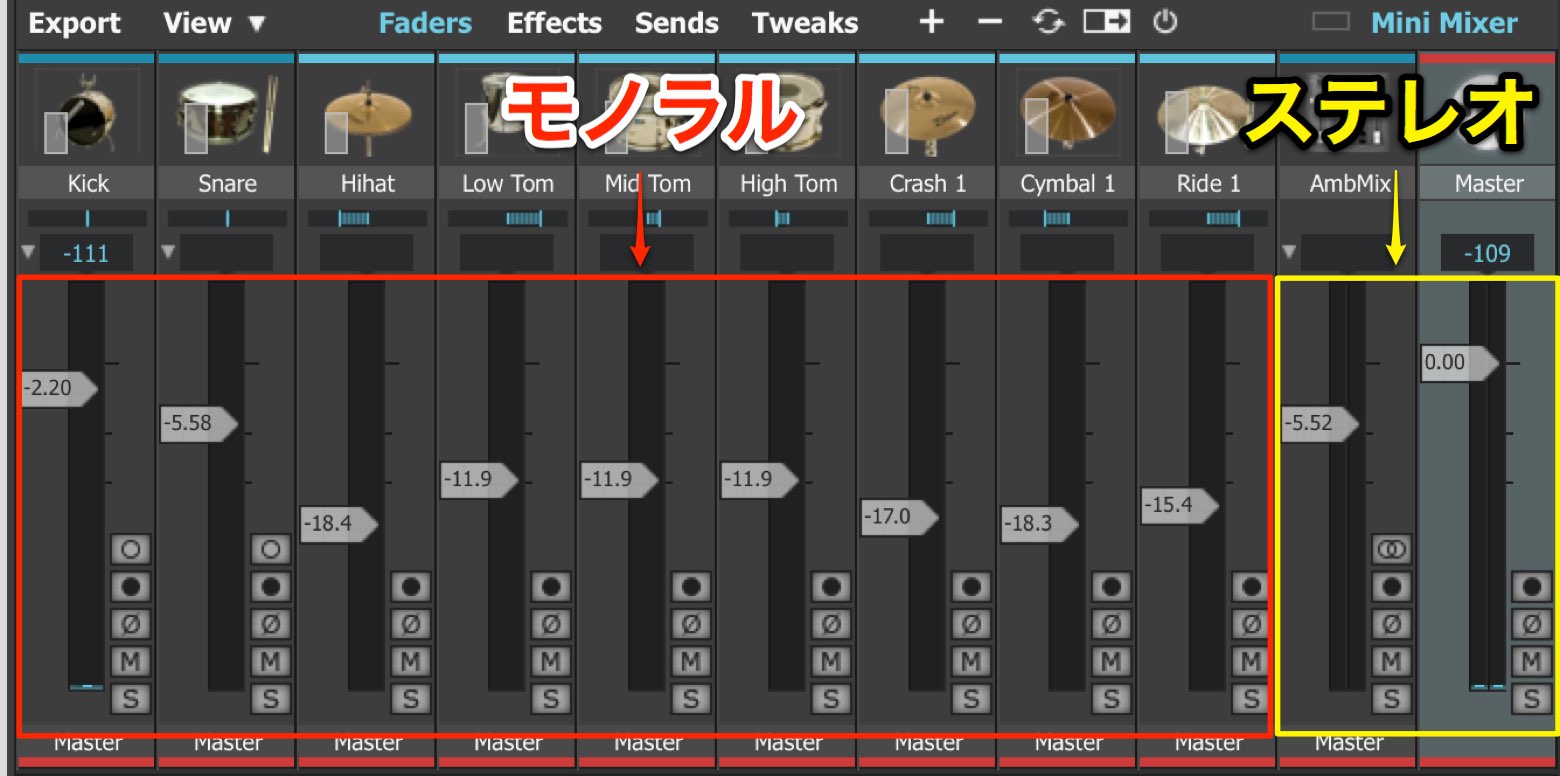Toggle phase invert on Snare channel
The height and width of the screenshot is (776, 1560).
pyautogui.click(x=270, y=624)
